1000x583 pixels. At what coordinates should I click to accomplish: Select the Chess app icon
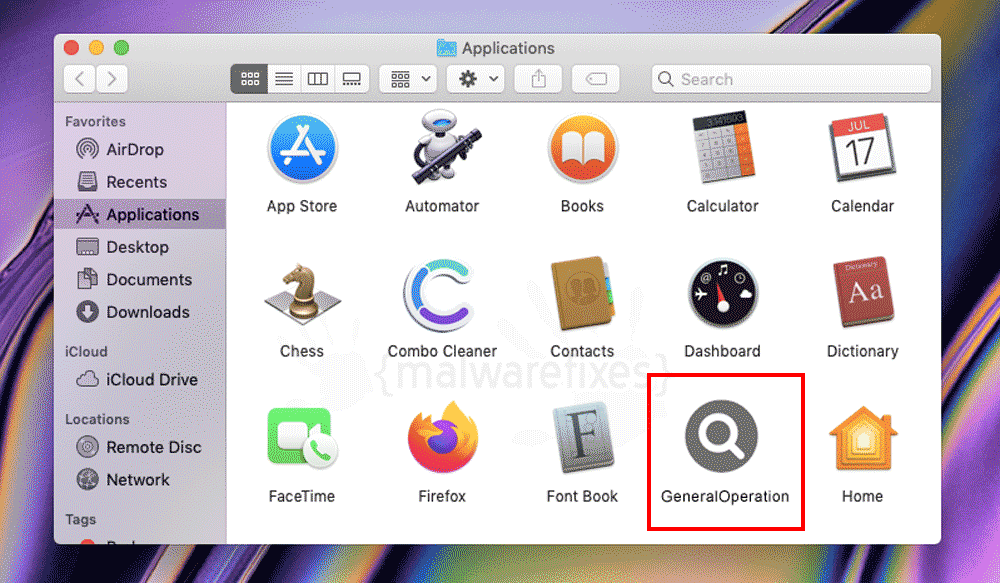pyautogui.click(x=302, y=293)
